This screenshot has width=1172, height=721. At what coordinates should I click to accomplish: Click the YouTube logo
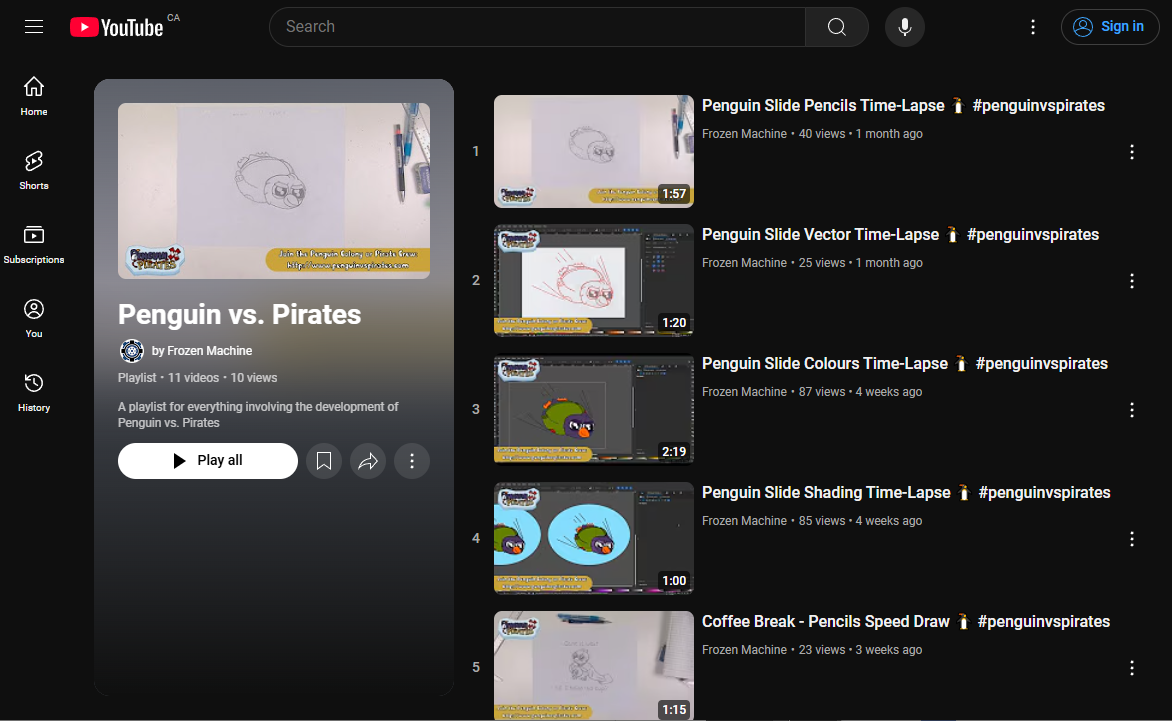pos(117,27)
